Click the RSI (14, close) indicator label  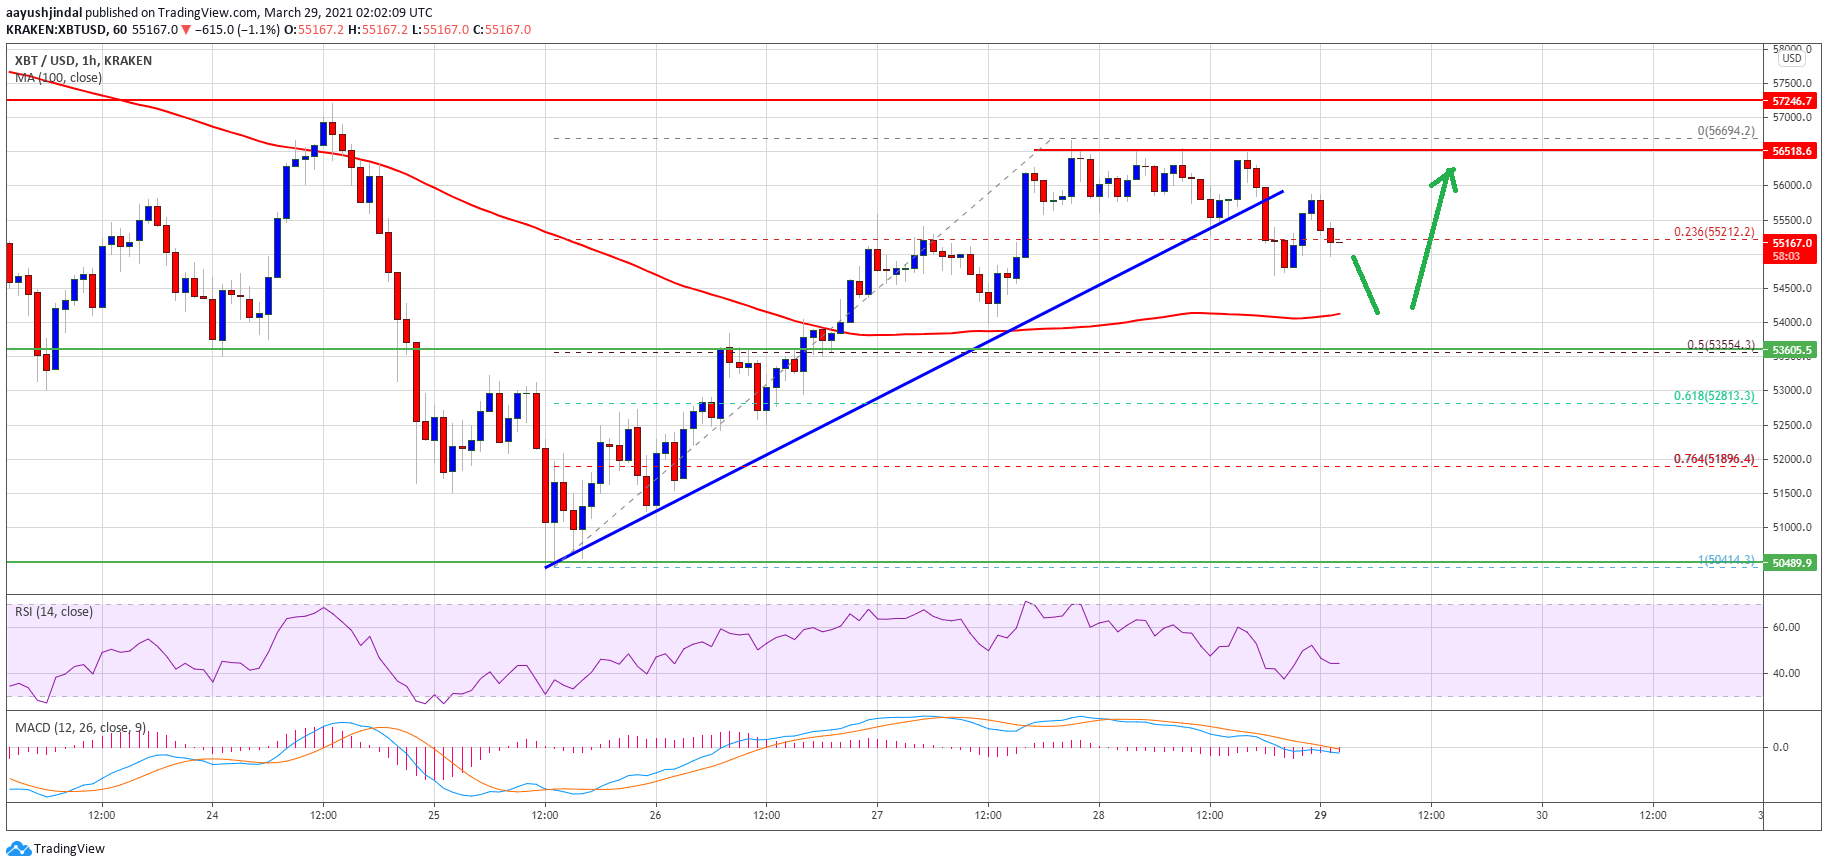click(x=54, y=612)
